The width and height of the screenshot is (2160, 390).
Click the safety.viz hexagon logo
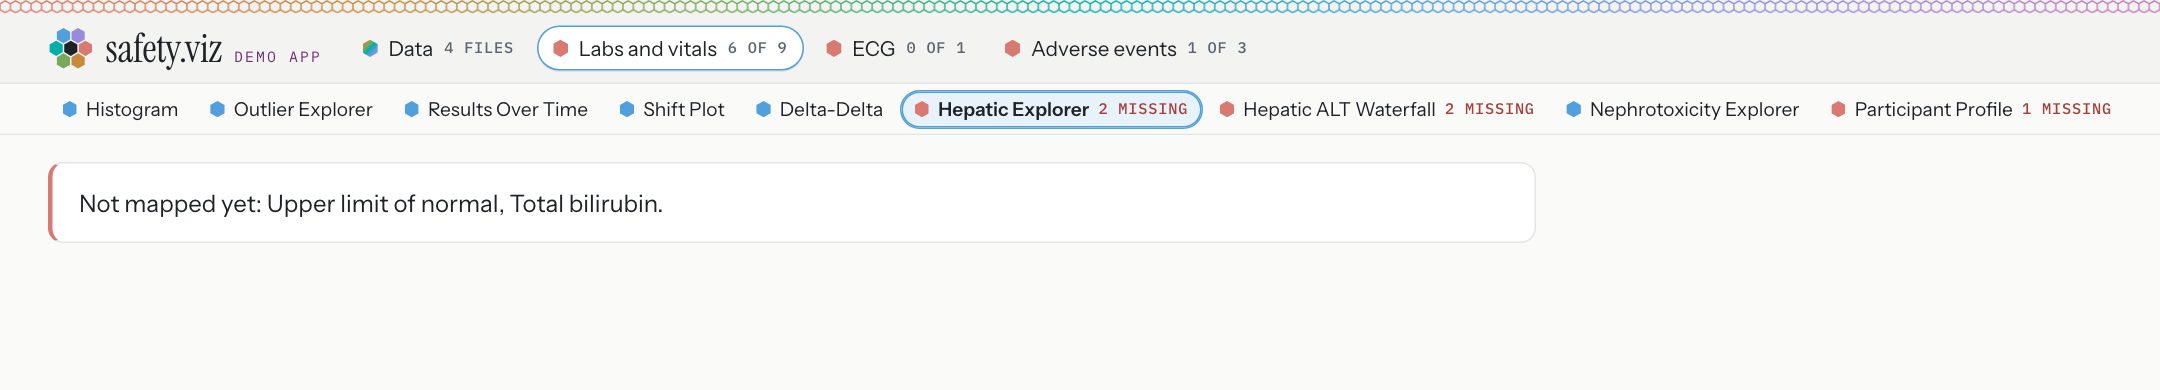click(71, 48)
